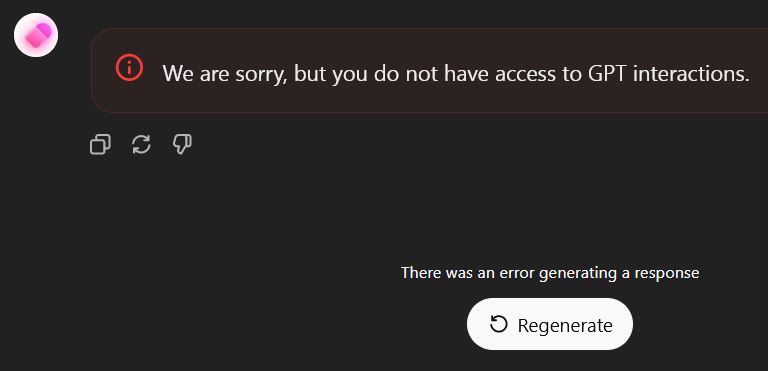This screenshot has height=371, width=768.
Task: Select the 'Regenerate' label text in the button
Action: click(x=565, y=325)
